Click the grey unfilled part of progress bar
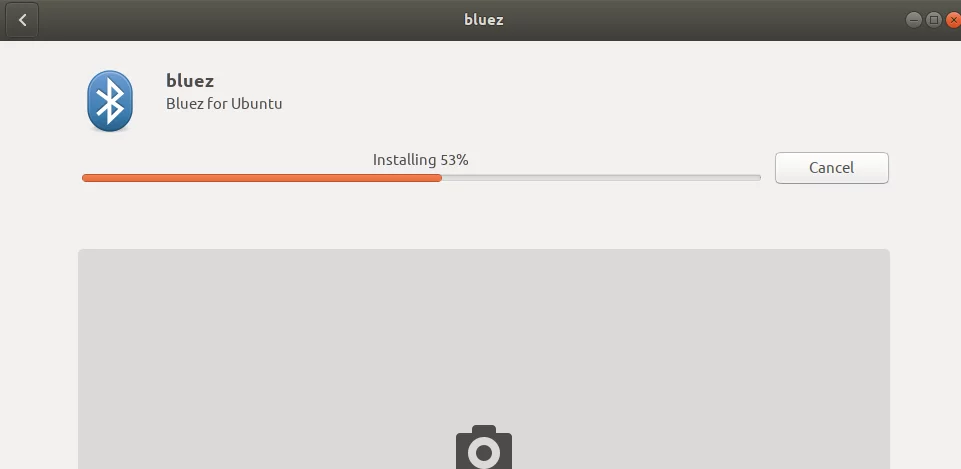This screenshot has height=469, width=961. (601, 178)
